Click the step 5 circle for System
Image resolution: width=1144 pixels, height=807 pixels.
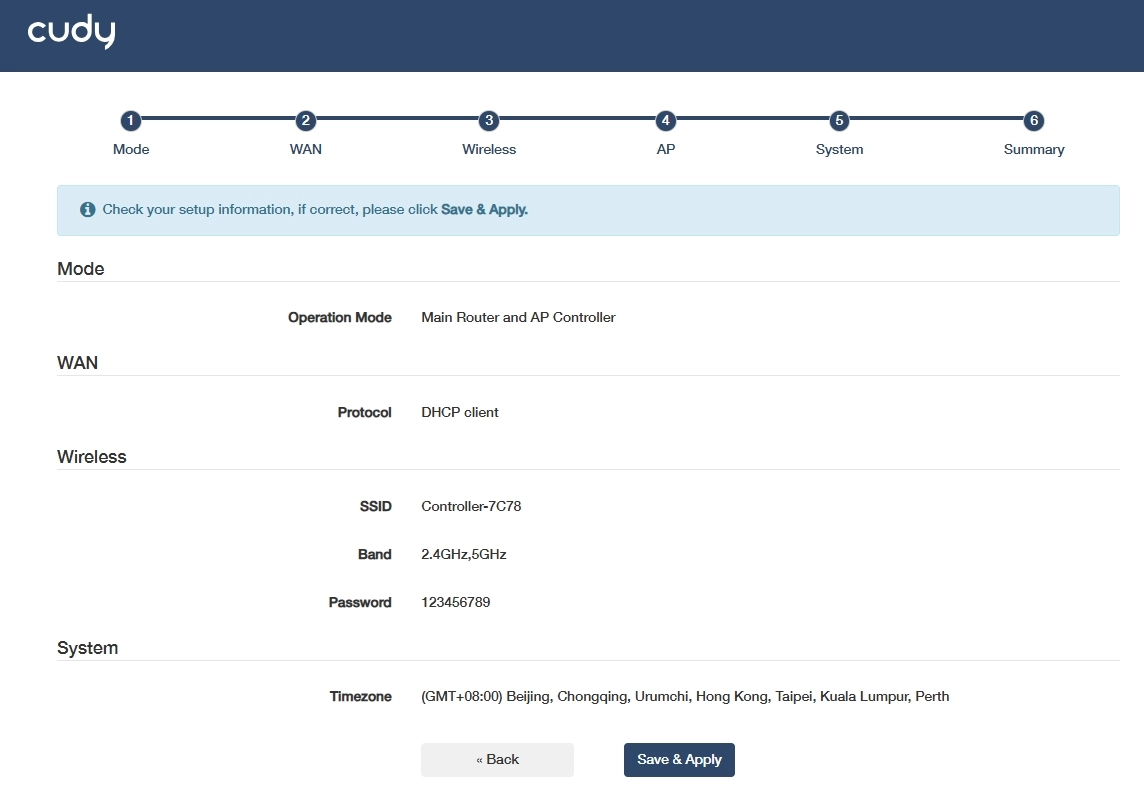[839, 120]
